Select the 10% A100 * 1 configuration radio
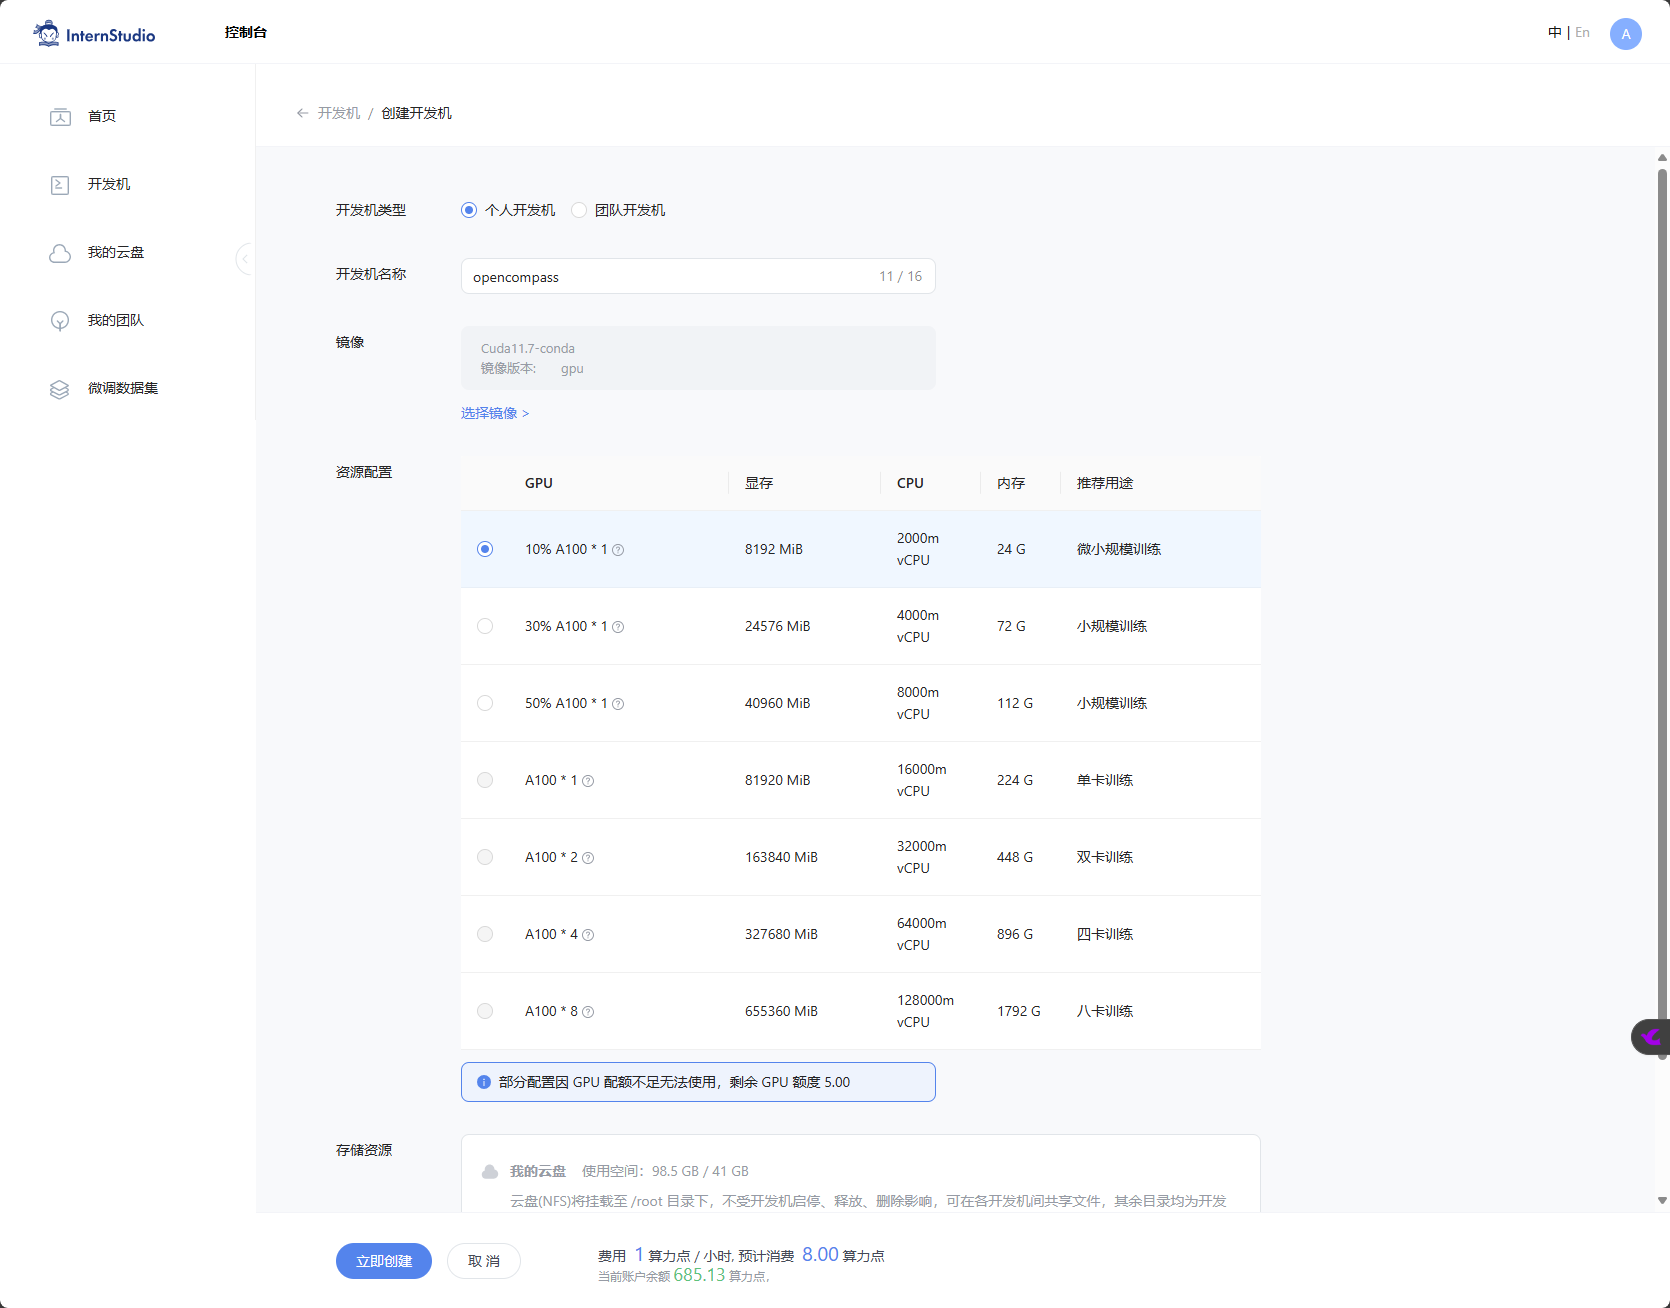This screenshot has height=1308, width=1670. click(x=485, y=549)
